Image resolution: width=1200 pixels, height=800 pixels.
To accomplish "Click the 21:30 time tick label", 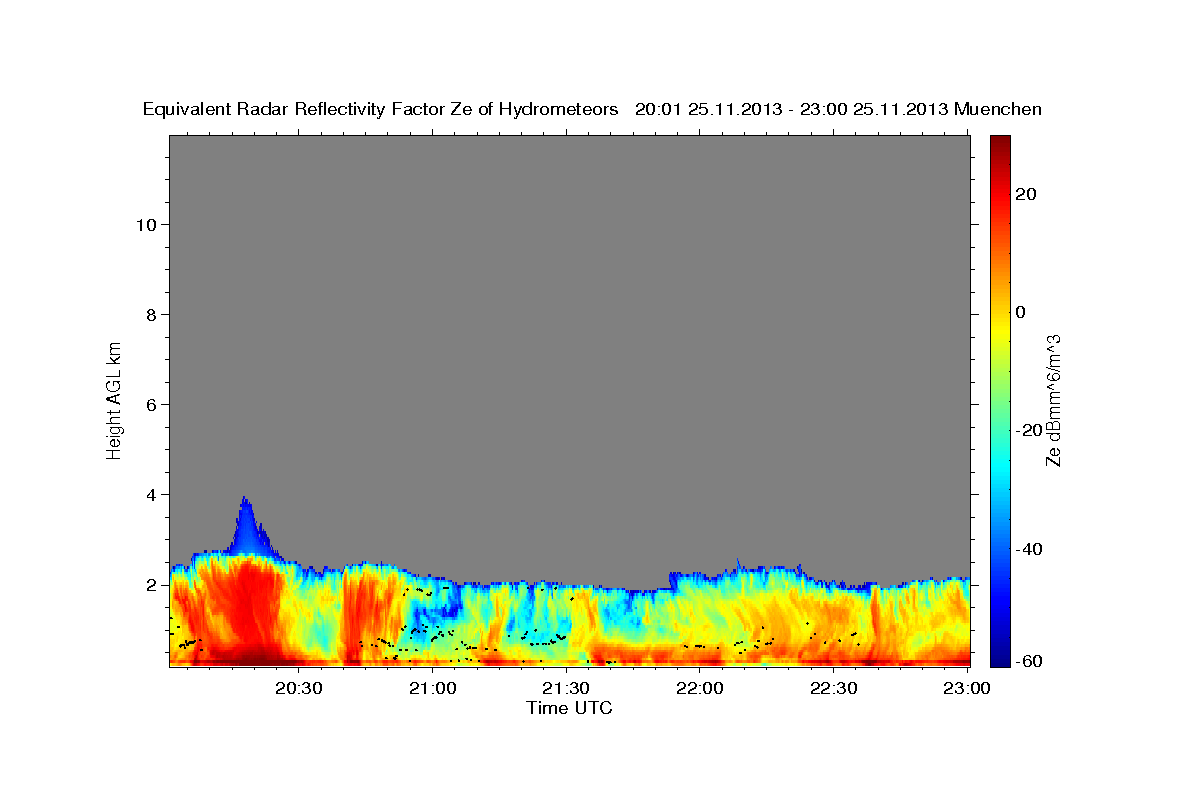I will 566,688.
